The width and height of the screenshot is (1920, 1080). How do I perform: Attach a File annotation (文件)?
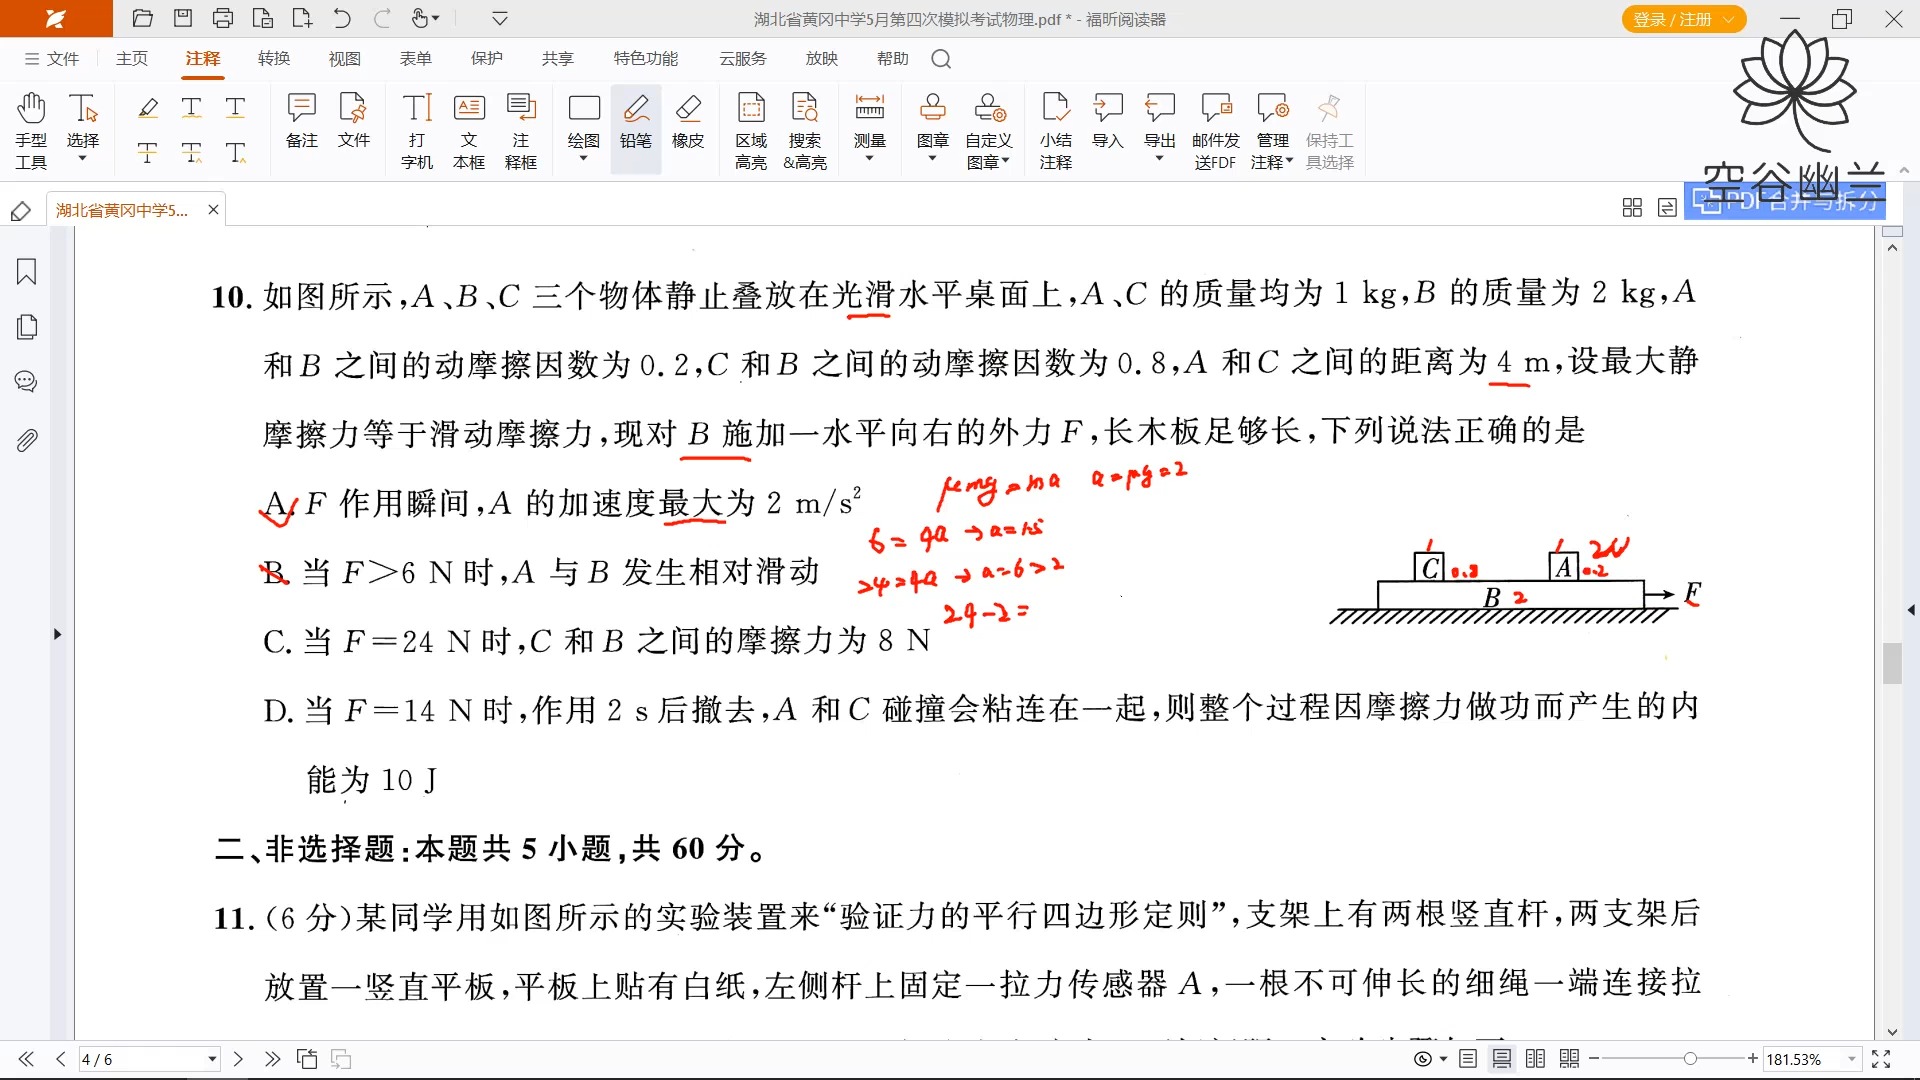click(x=353, y=120)
